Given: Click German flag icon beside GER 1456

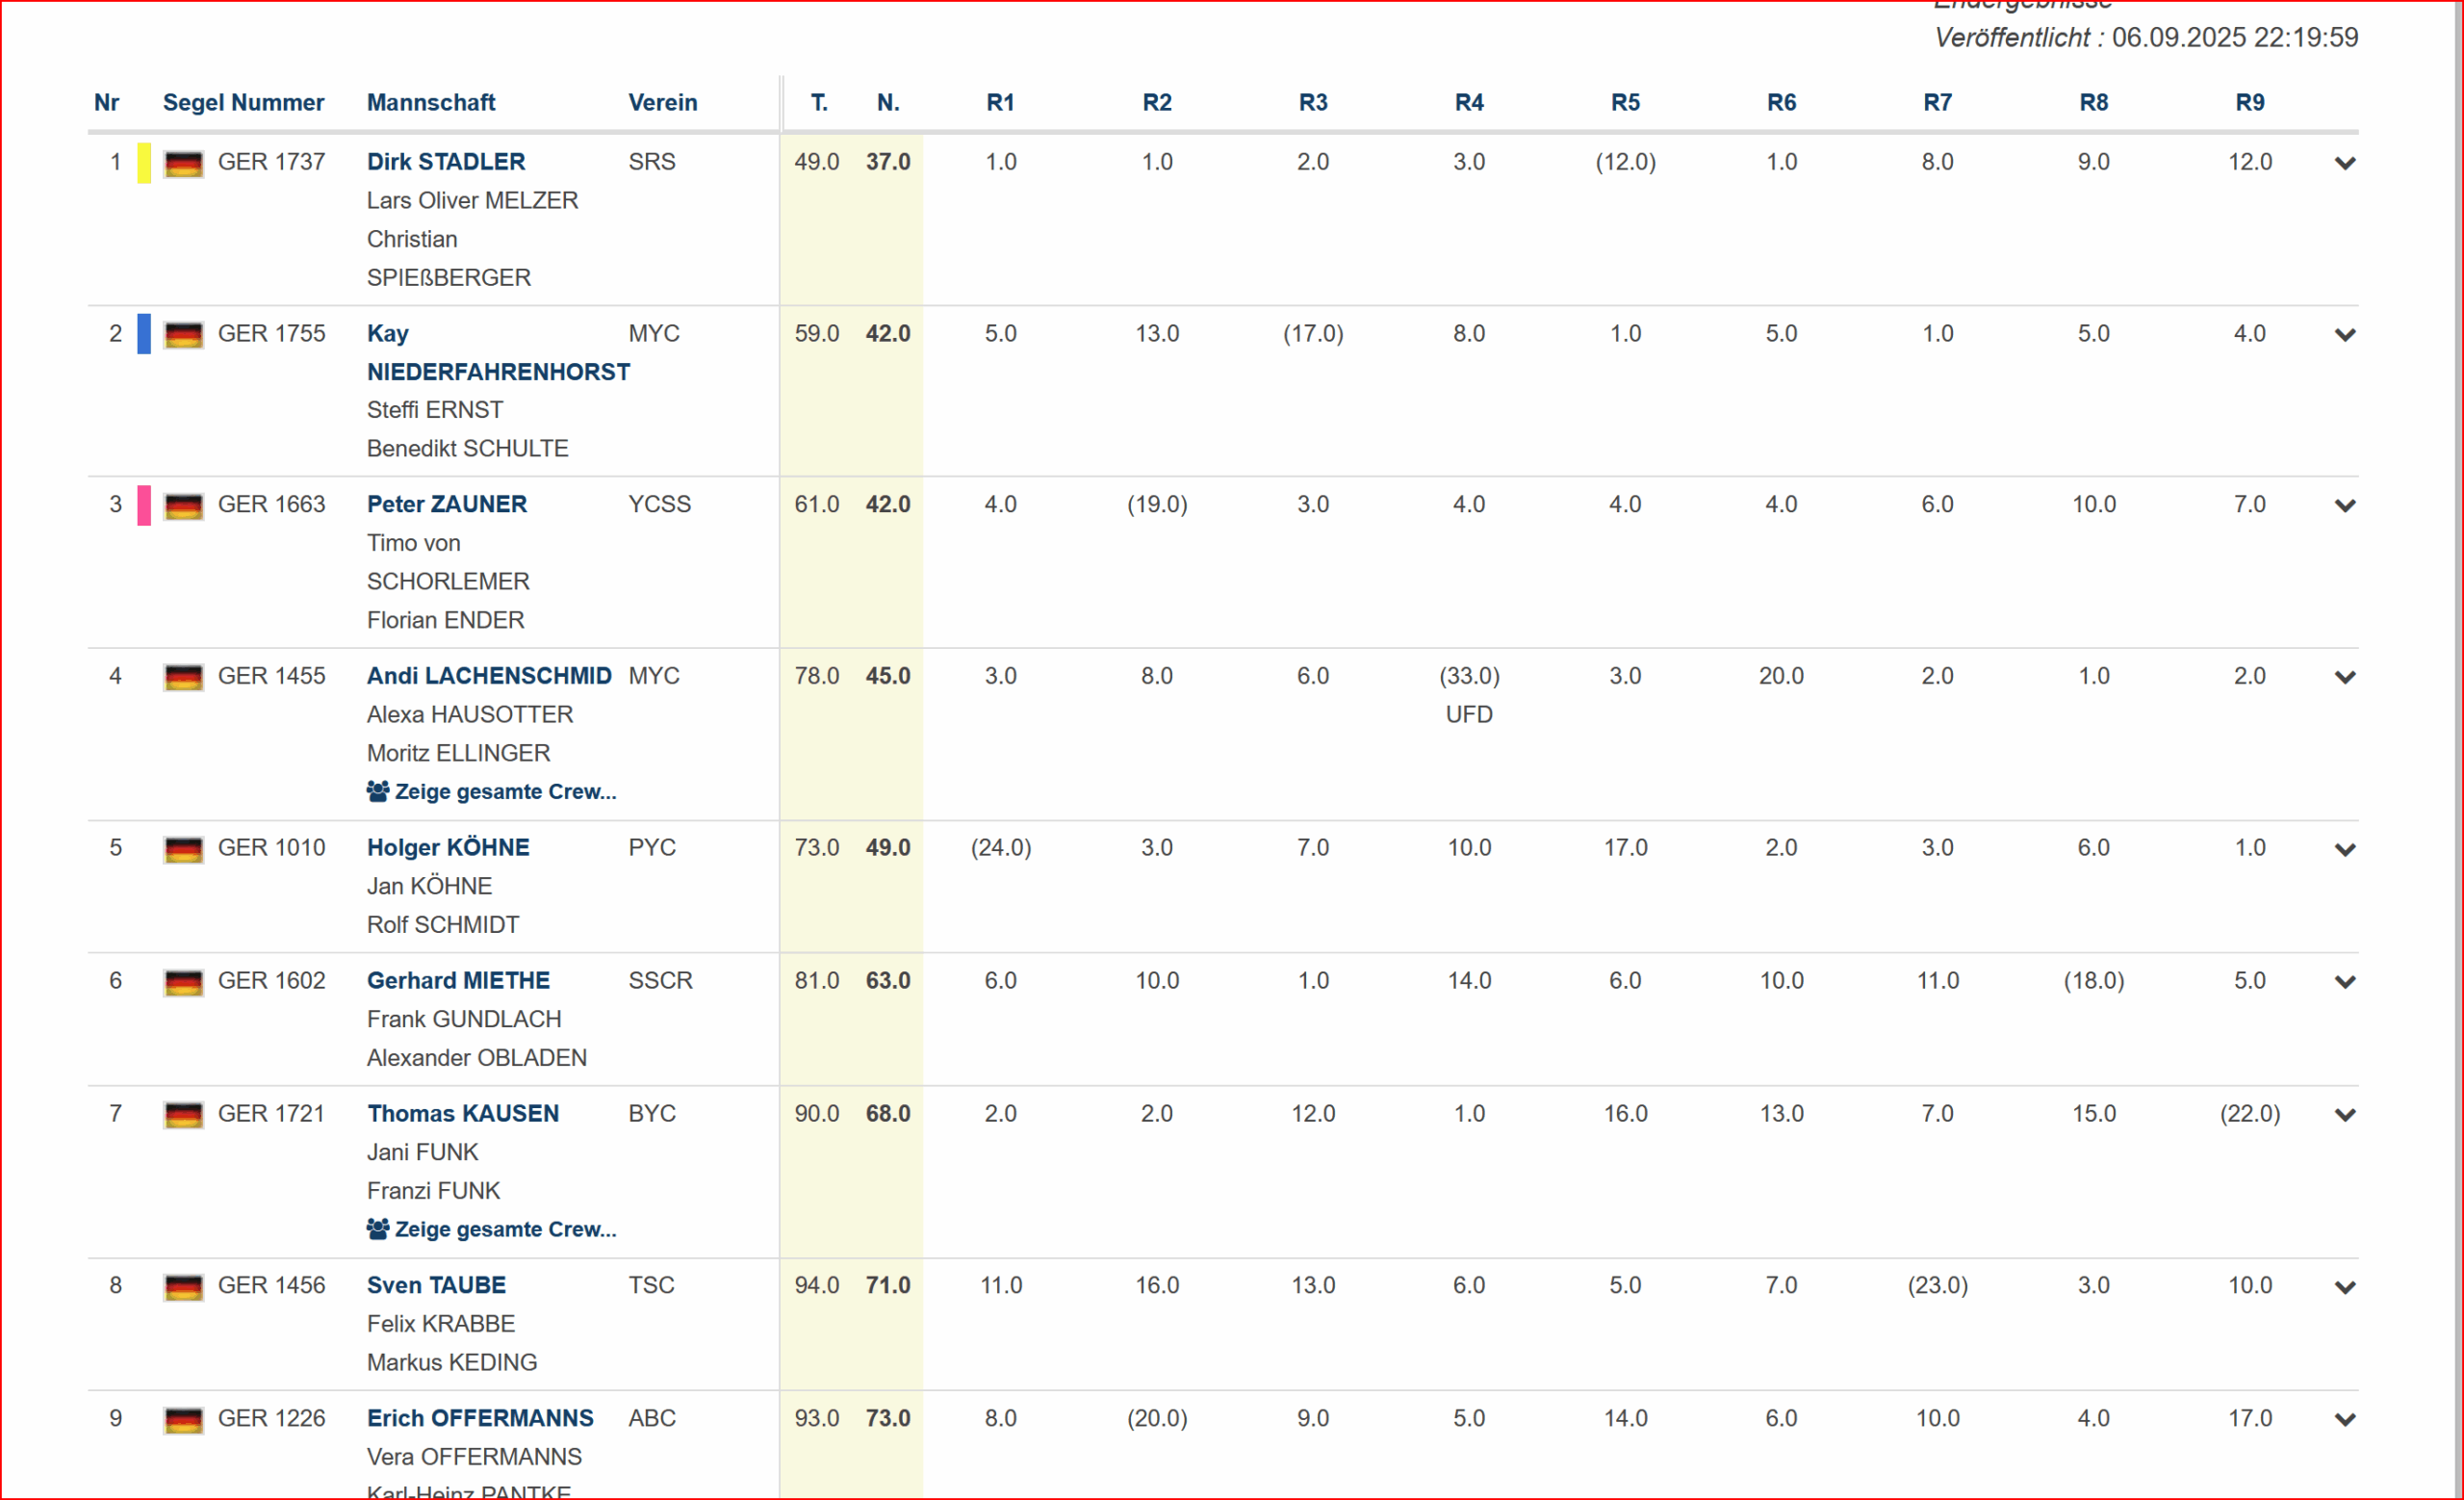Looking at the screenshot, I should point(183,1287).
